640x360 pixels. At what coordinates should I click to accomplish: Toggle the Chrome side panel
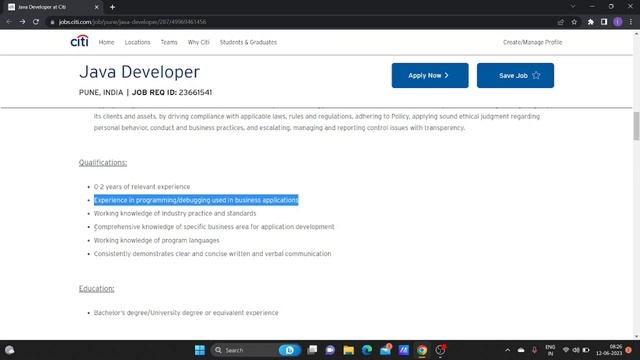pos(604,22)
